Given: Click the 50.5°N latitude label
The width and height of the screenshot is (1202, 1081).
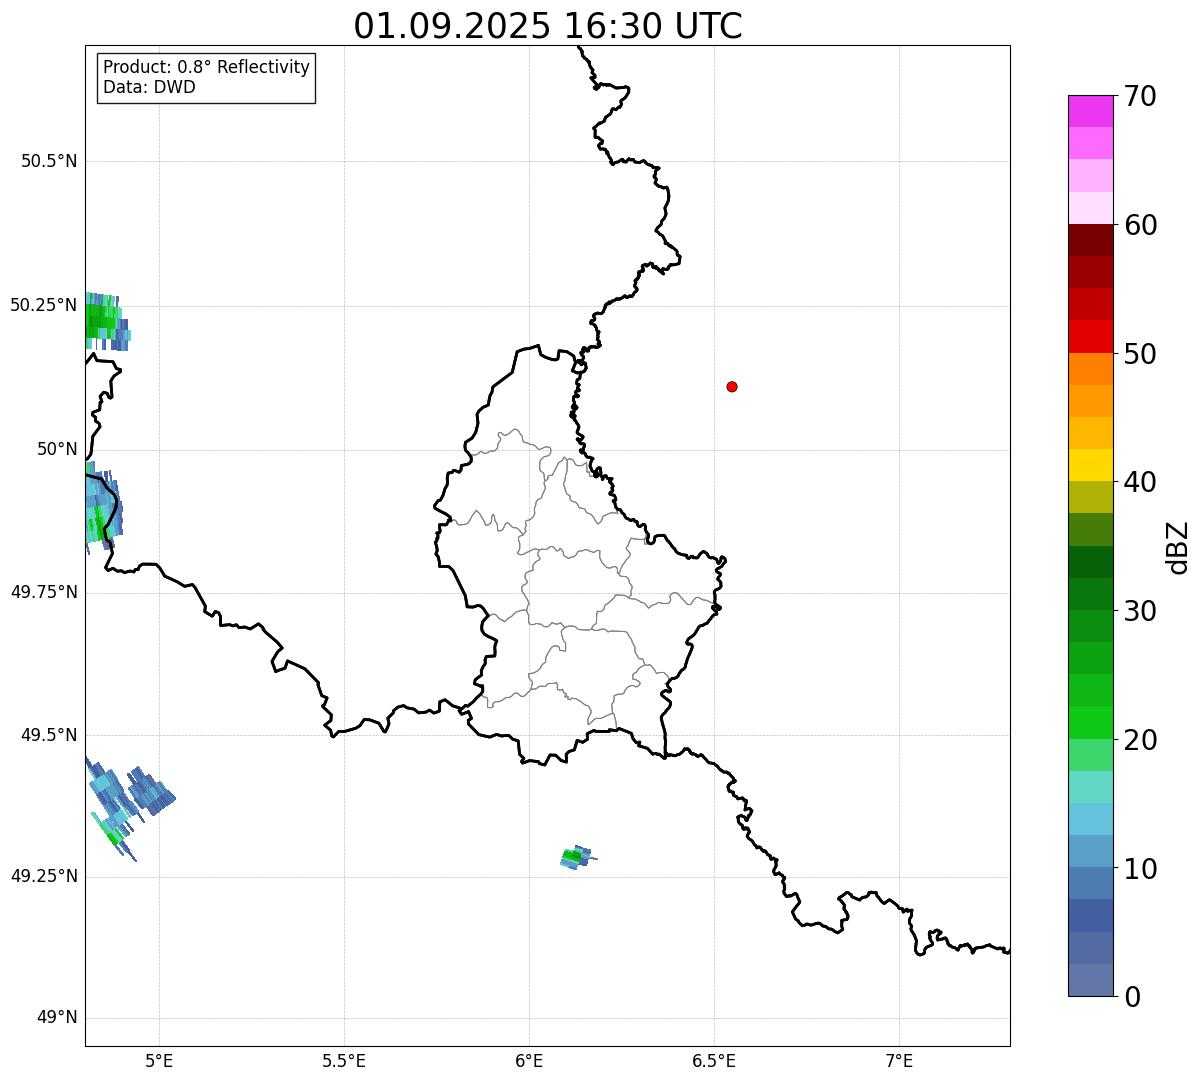Looking at the screenshot, I should [49, 161].
